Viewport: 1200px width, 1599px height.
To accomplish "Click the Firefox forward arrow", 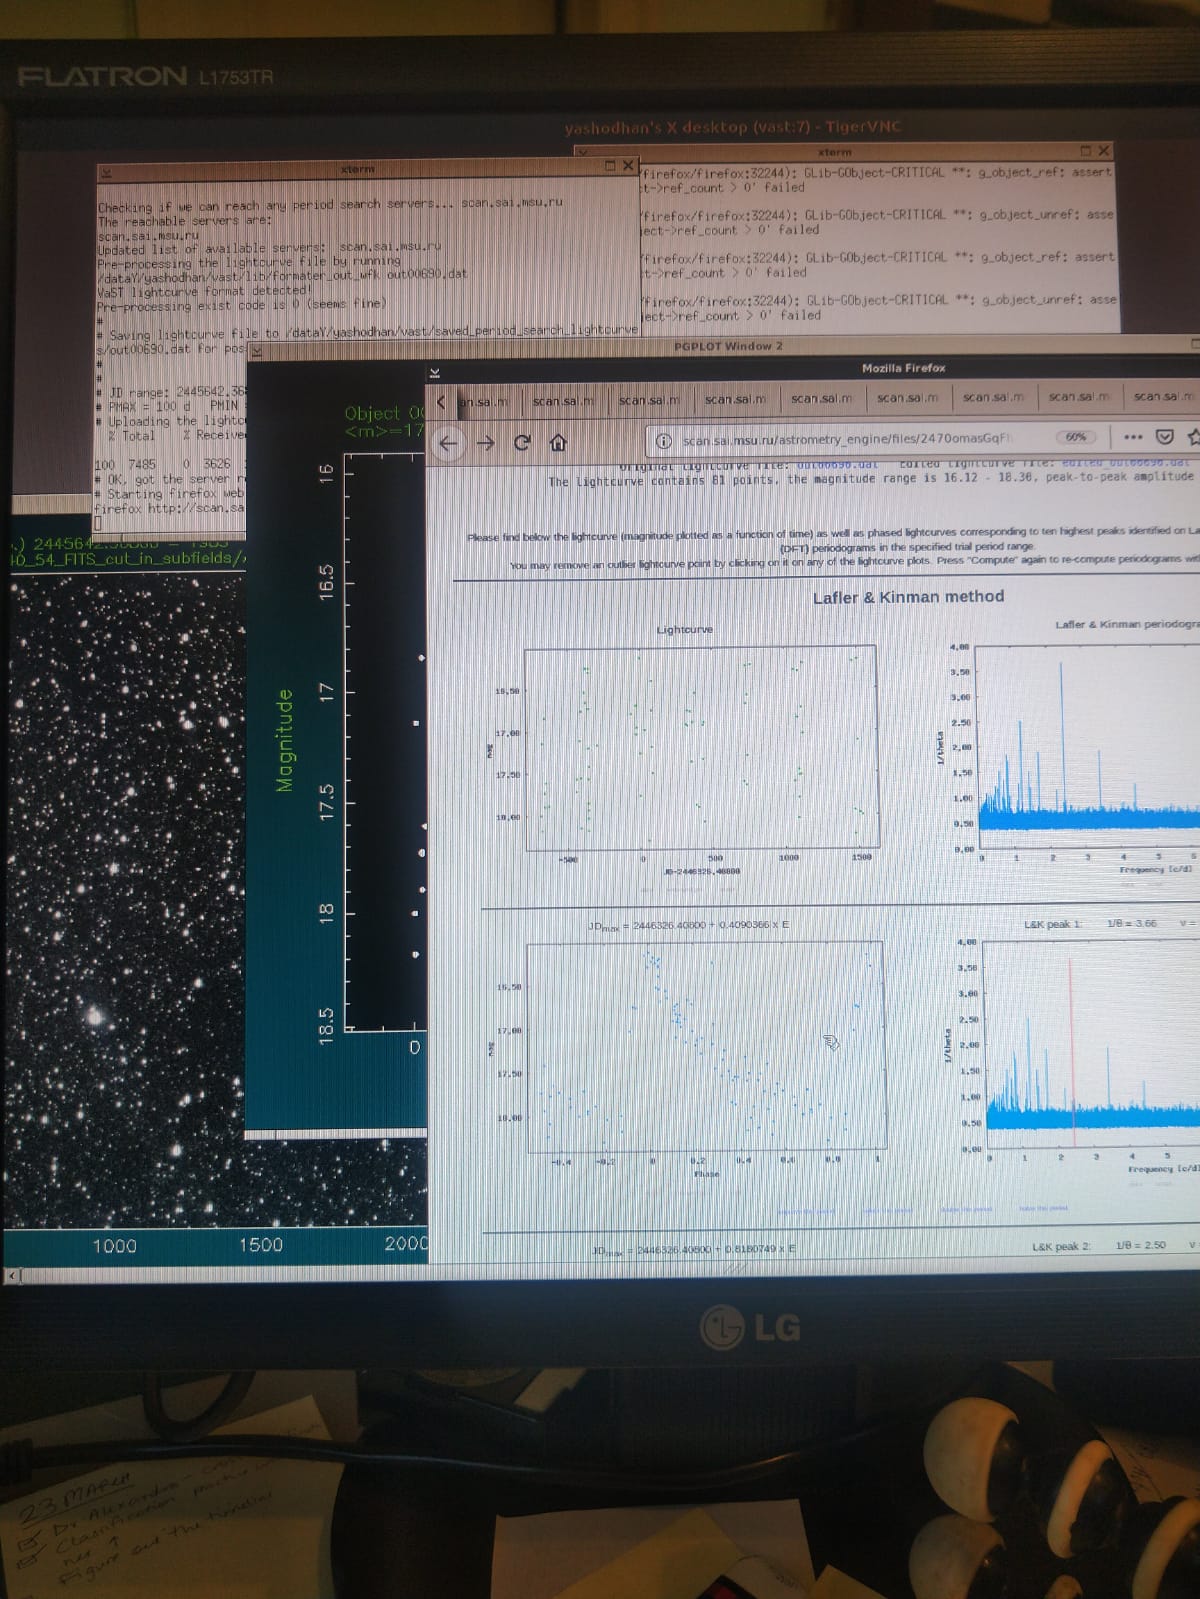I will pyautogui.click(x=486, y=442).
